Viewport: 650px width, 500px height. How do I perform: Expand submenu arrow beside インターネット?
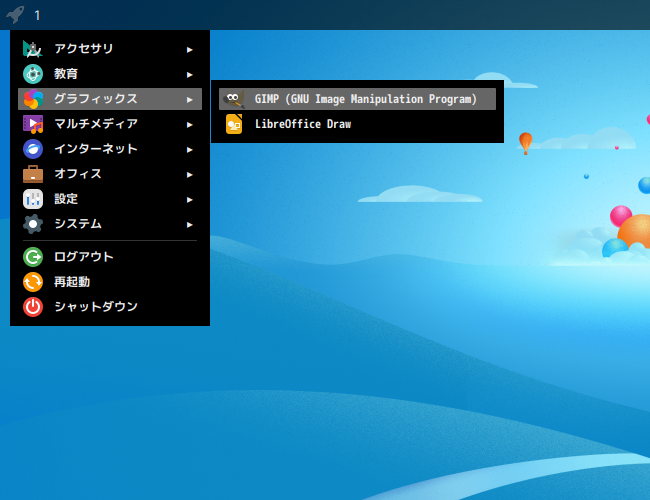[189, 150]
